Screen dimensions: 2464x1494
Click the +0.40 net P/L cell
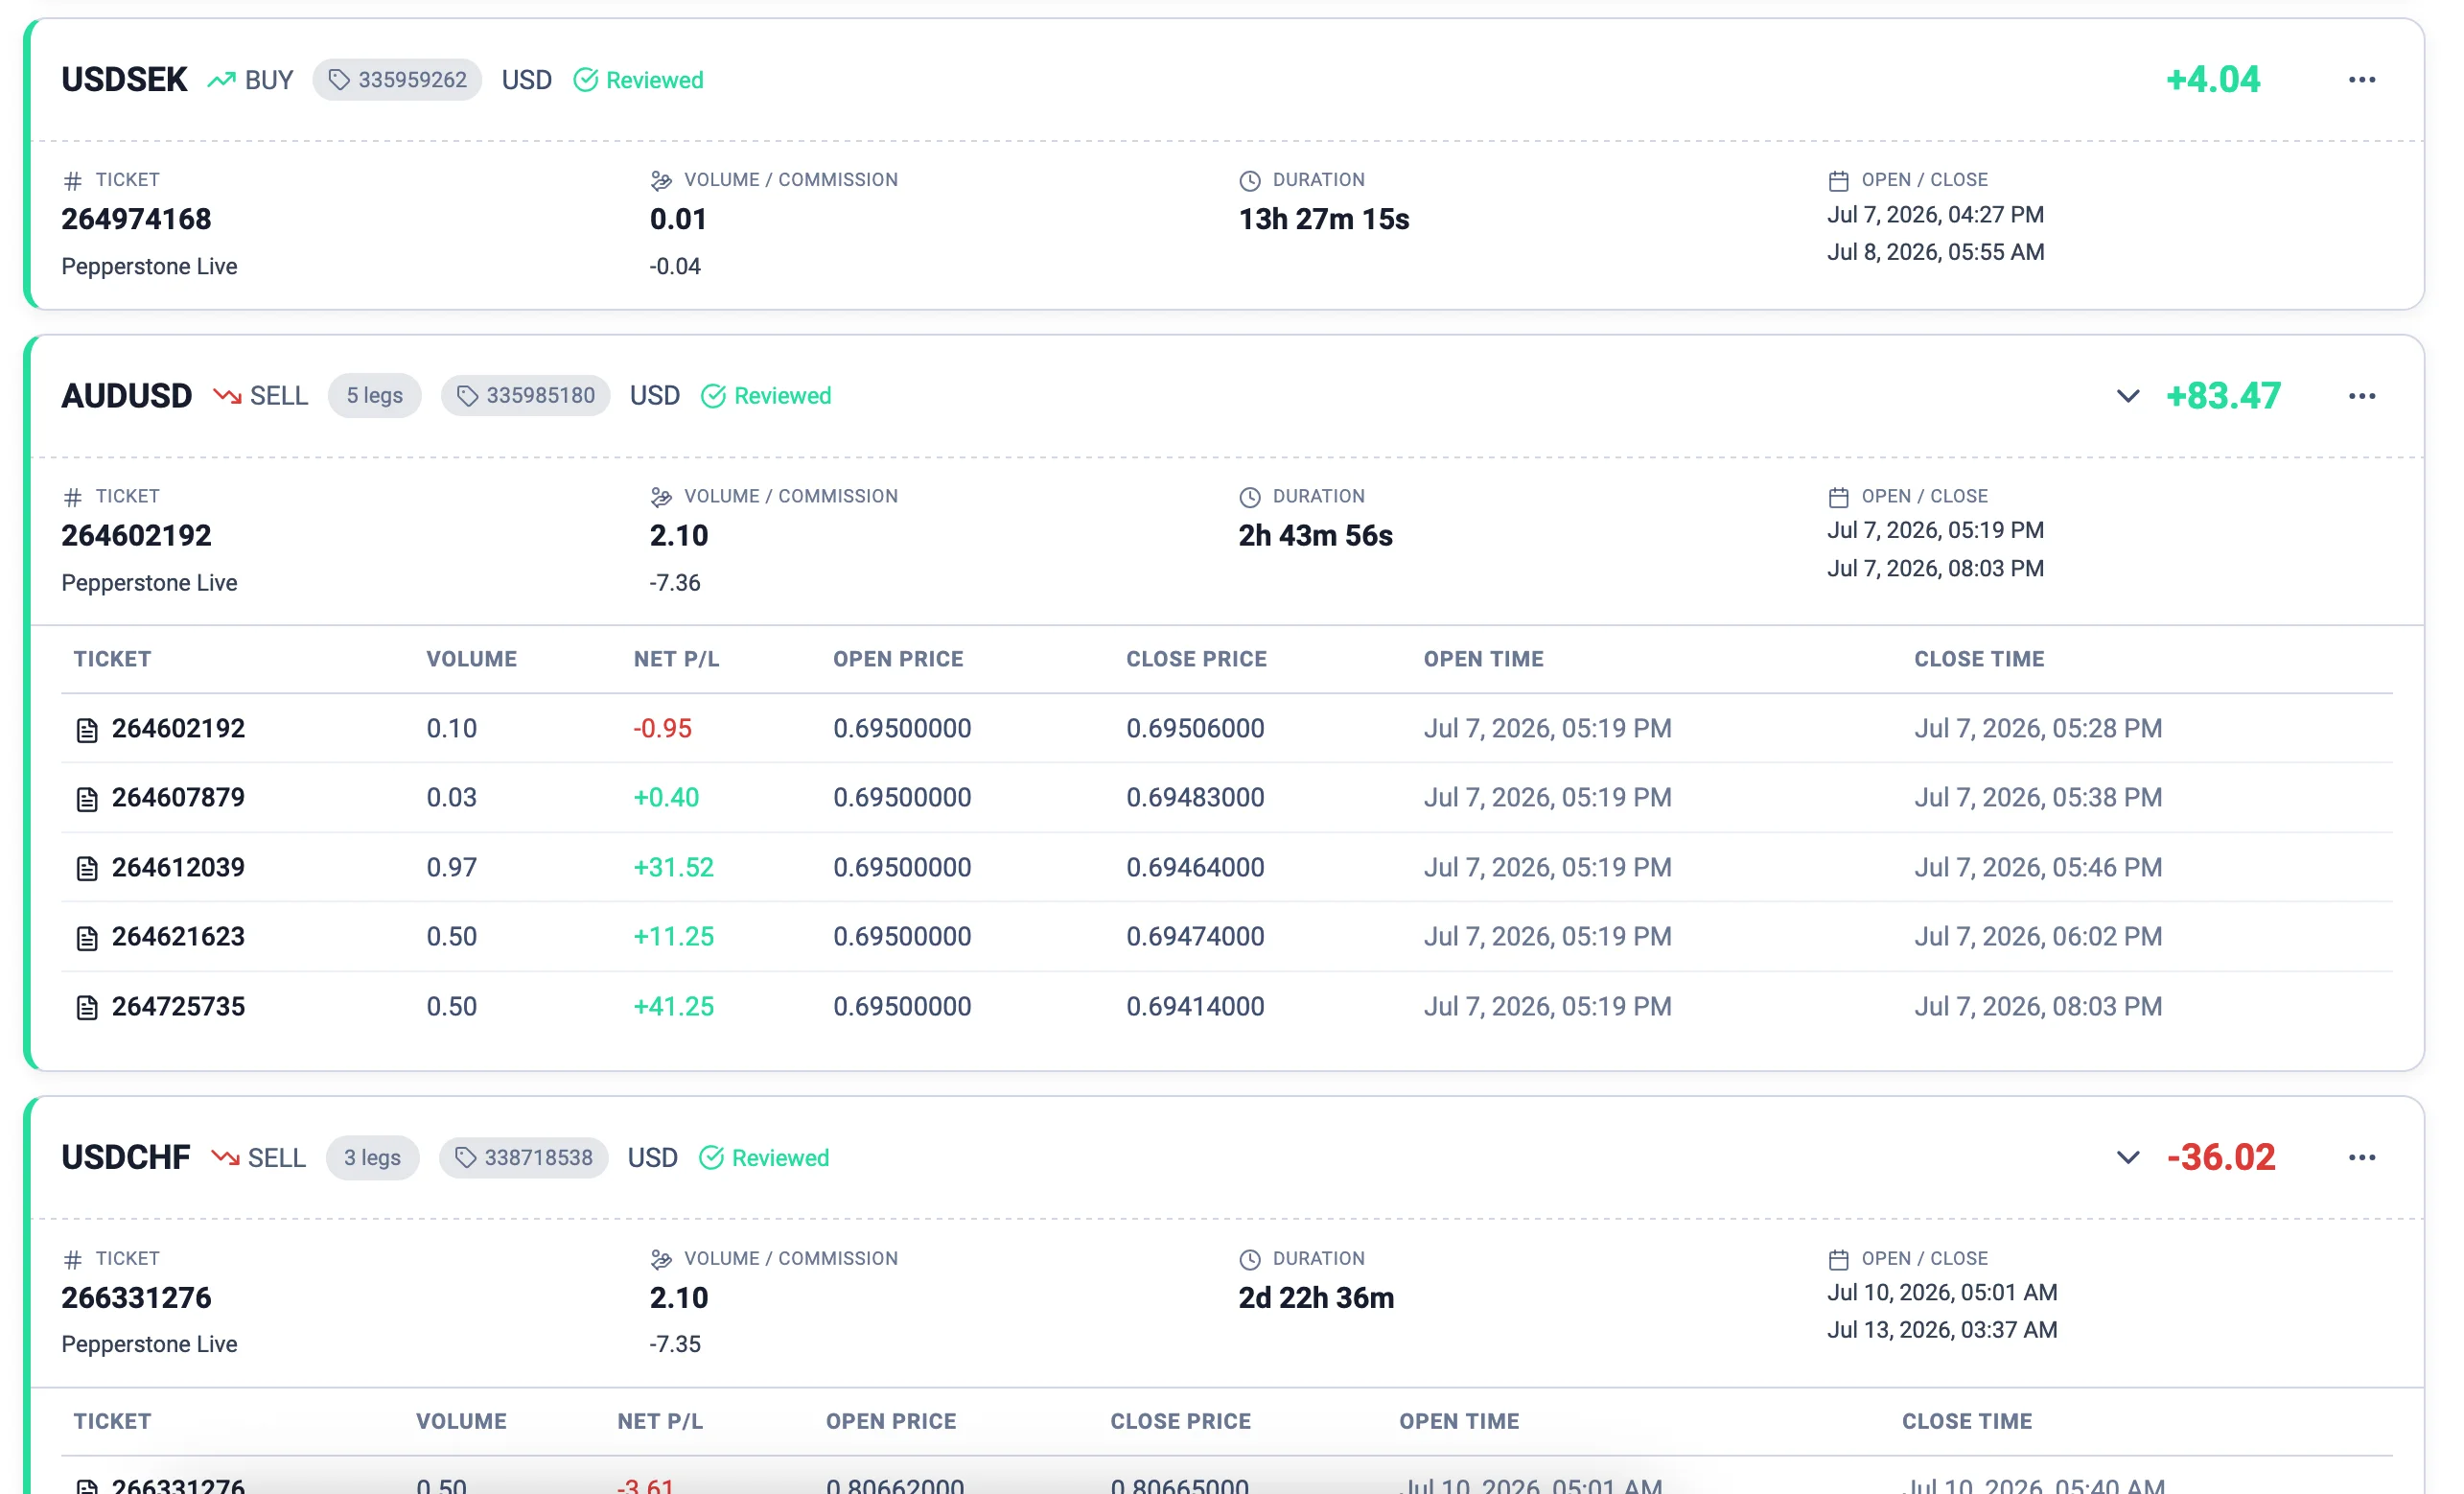[666, 797]
